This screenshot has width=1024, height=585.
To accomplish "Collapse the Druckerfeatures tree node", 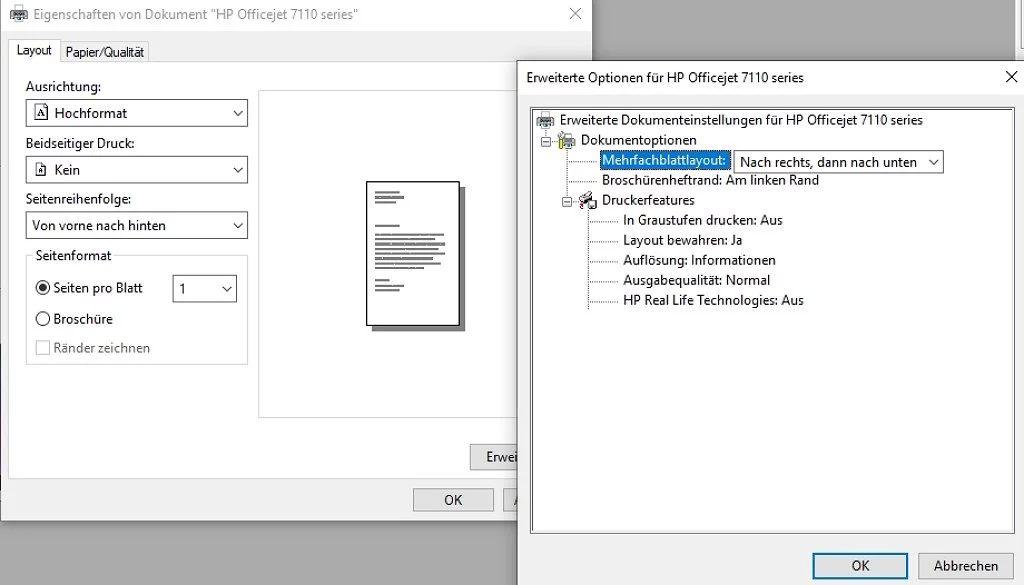I will pyautogui.click(x=567, y=202).
